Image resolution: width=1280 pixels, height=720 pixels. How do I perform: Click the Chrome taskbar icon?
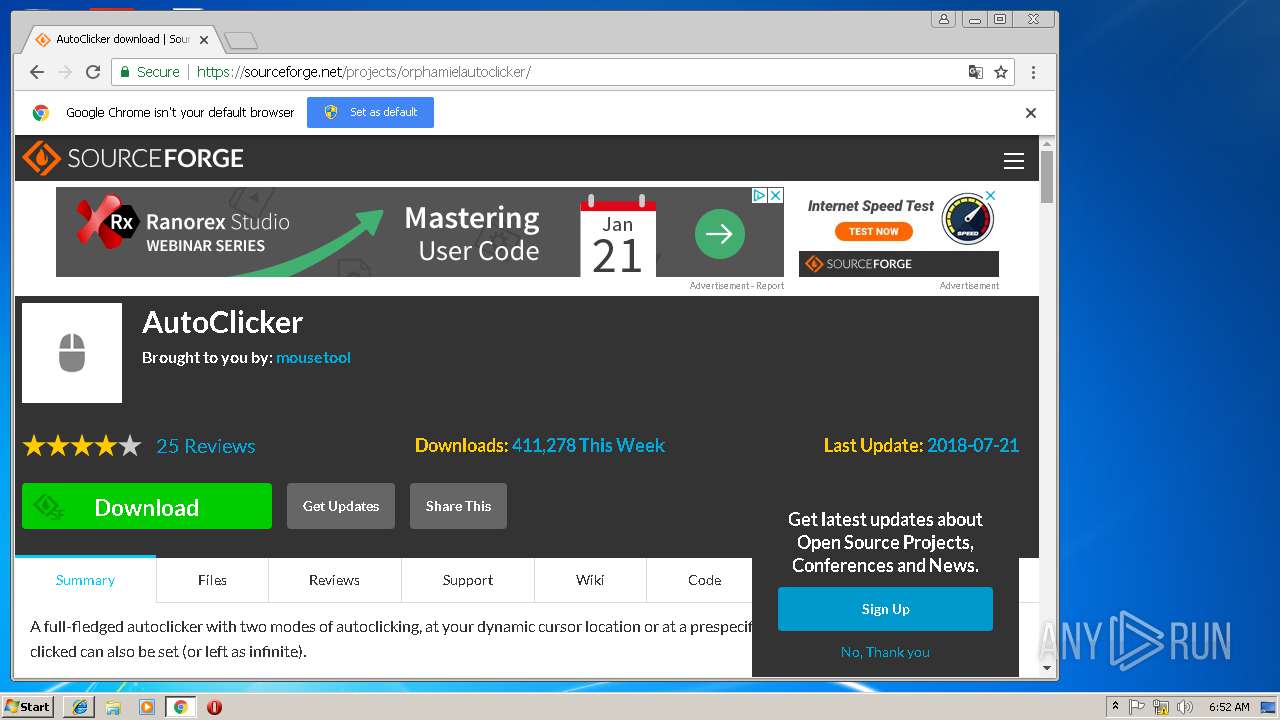180,707
